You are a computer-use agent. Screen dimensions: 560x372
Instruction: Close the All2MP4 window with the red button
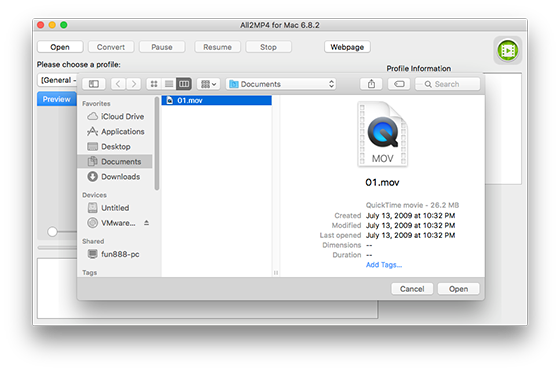click(41, 25)
